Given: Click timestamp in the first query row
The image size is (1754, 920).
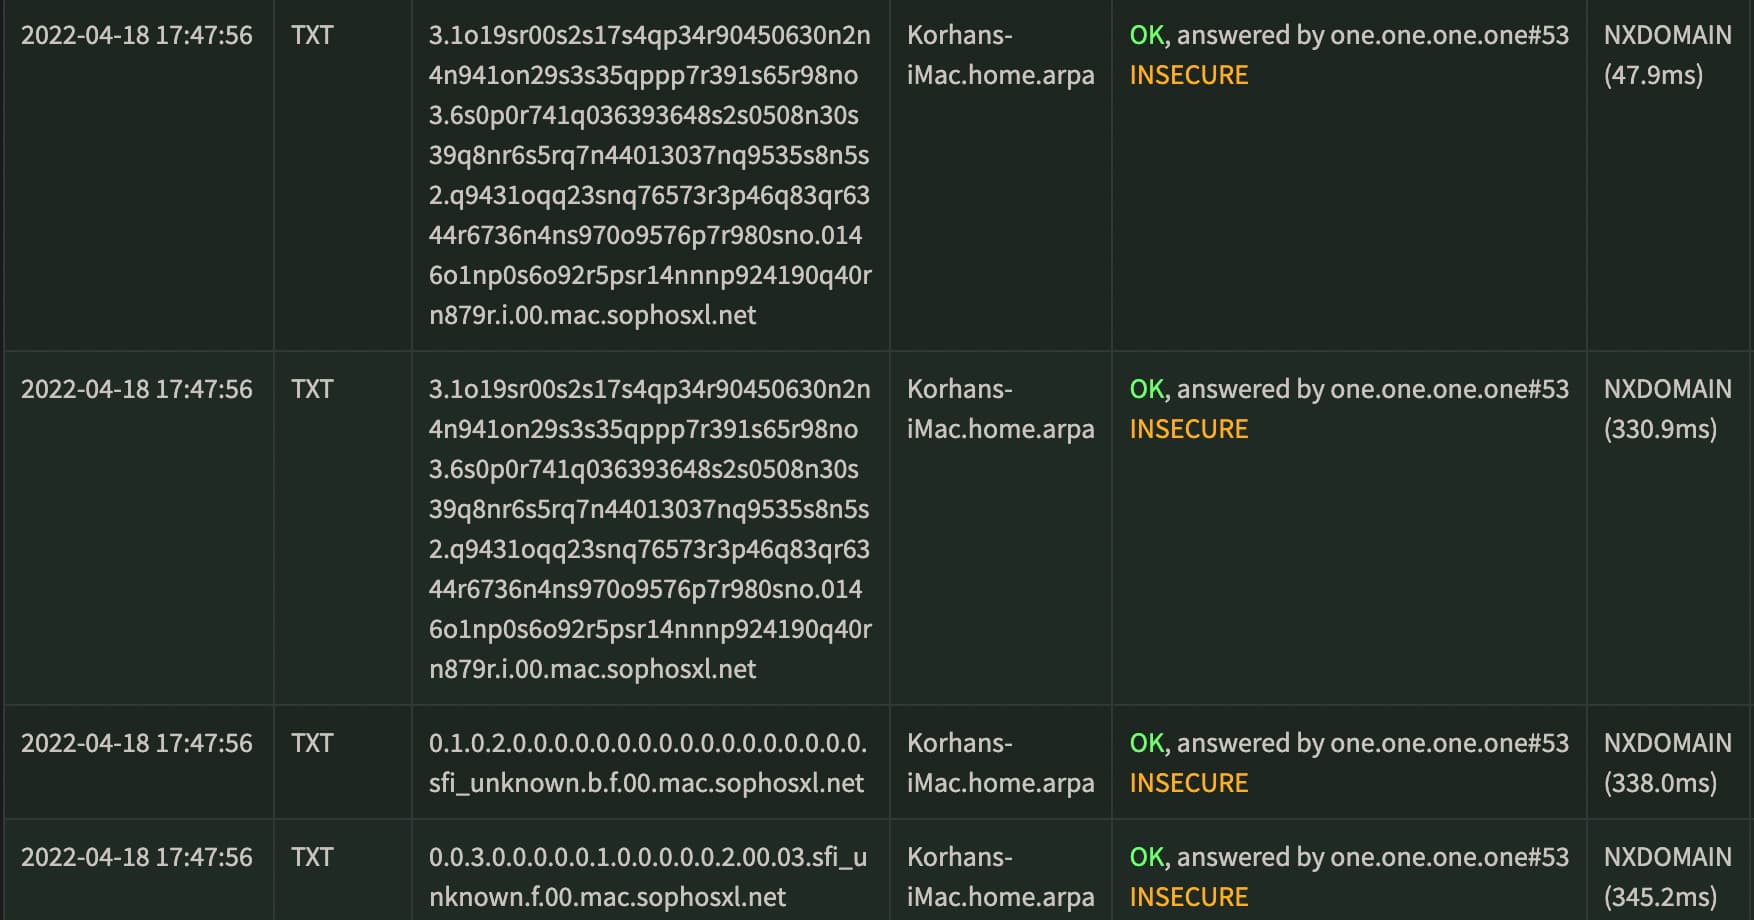Looking at the screenshot, I should pyautogui.click(x=137, y=35).
